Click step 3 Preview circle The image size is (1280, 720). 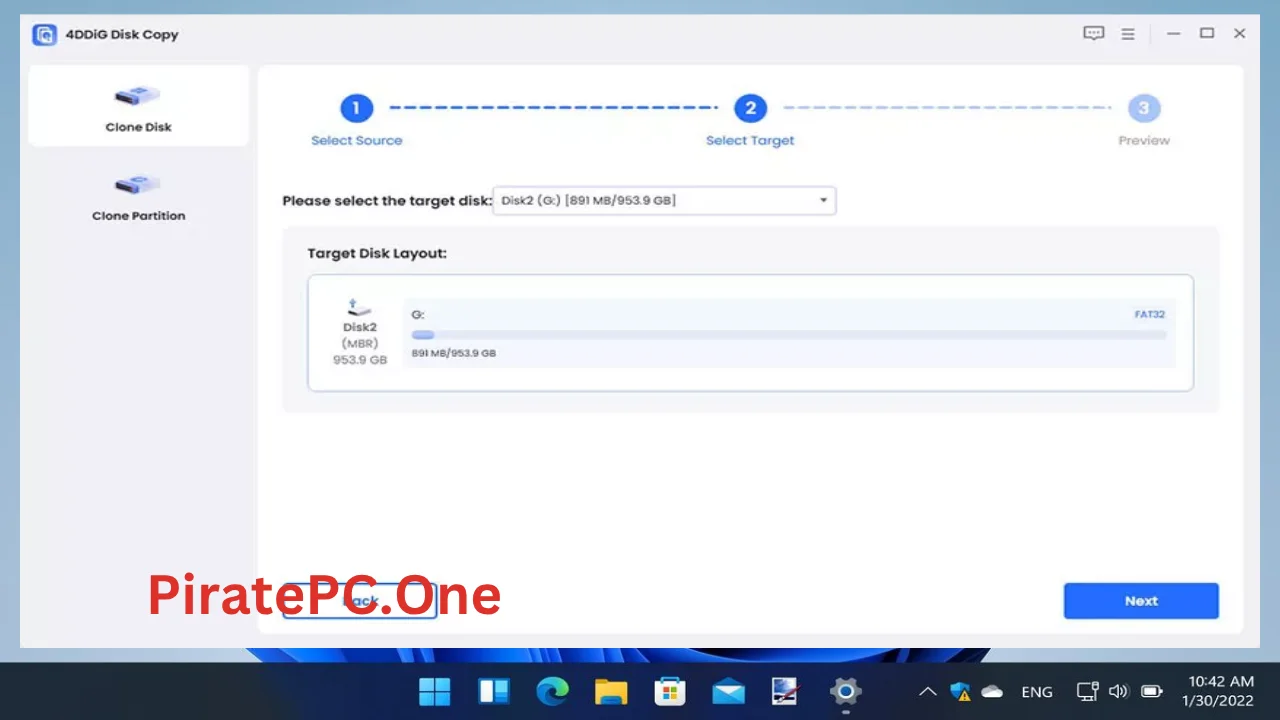pyautogui.click(x=1144, y=108)
